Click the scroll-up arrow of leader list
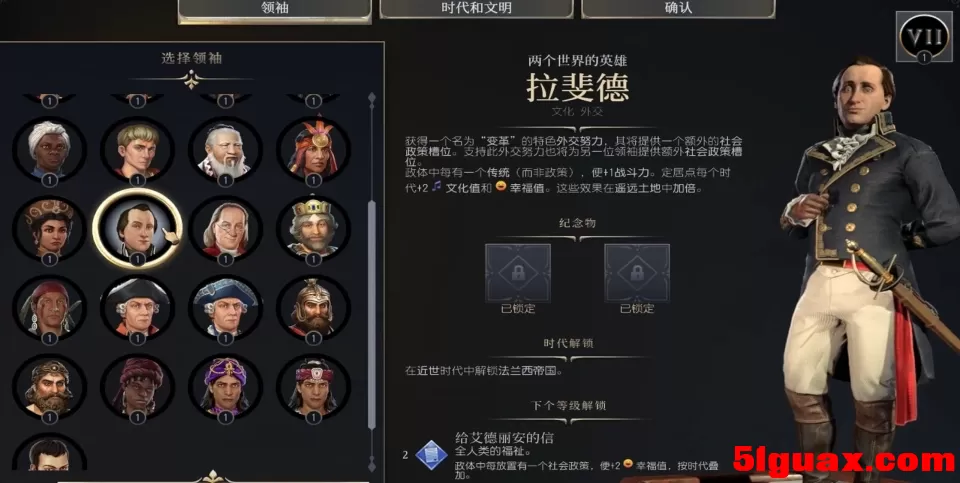The image size is (960, 483). click(x=372, y=98)
